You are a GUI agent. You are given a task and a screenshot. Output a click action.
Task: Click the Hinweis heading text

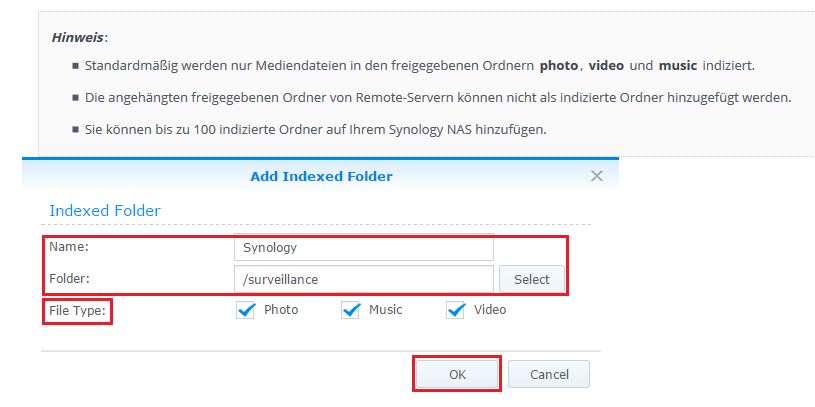tap(79, 37)
